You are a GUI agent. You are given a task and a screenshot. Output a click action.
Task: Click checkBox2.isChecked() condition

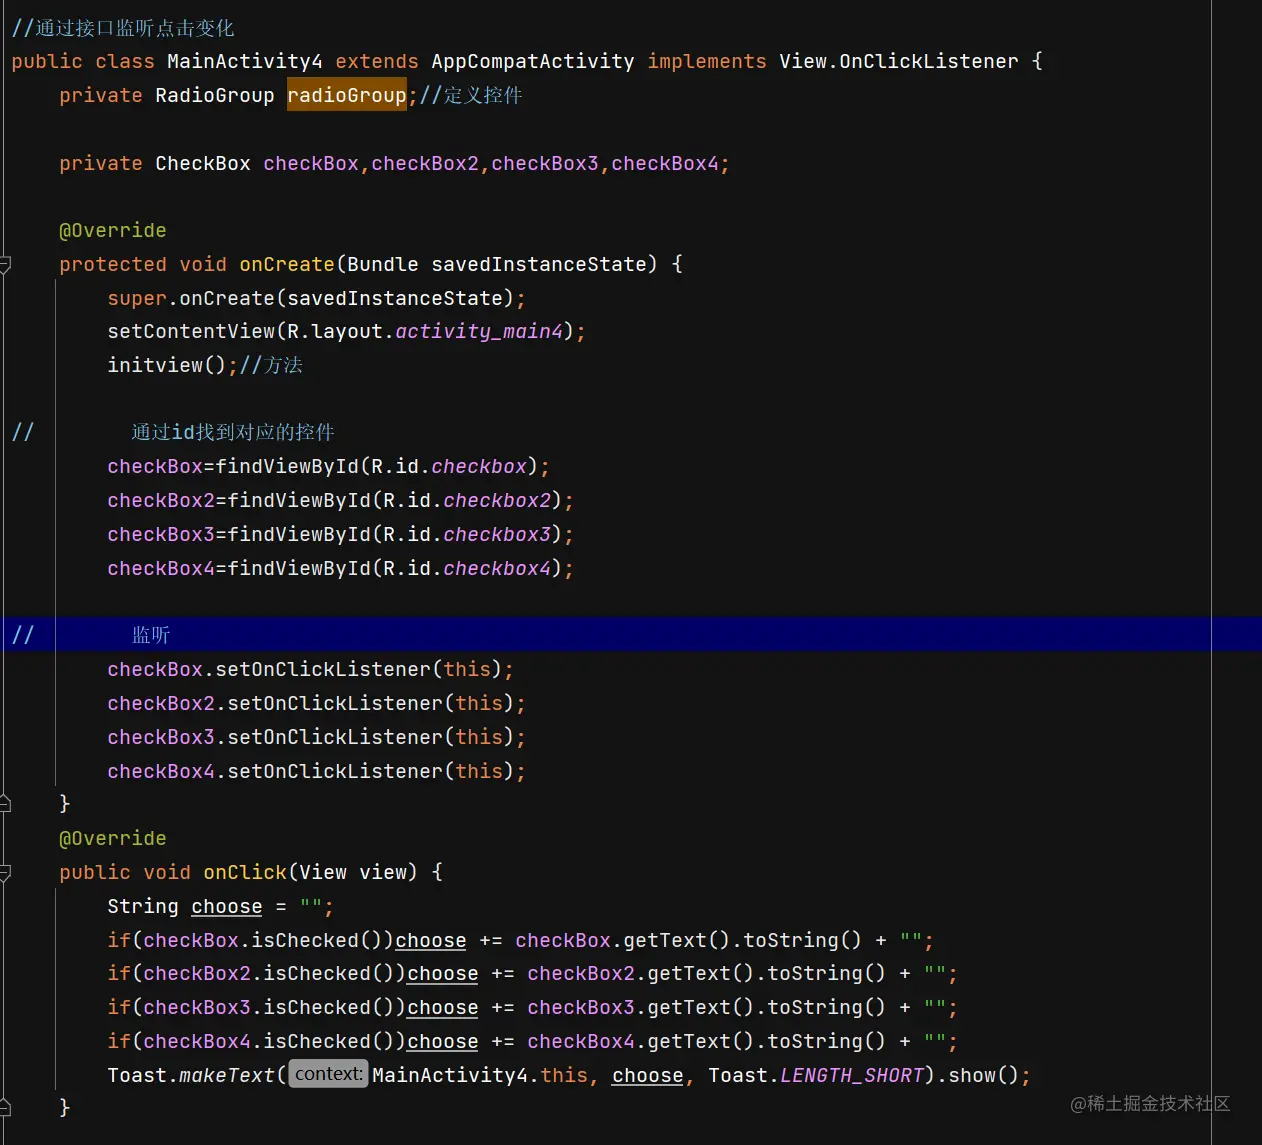[x=269, y=973]
